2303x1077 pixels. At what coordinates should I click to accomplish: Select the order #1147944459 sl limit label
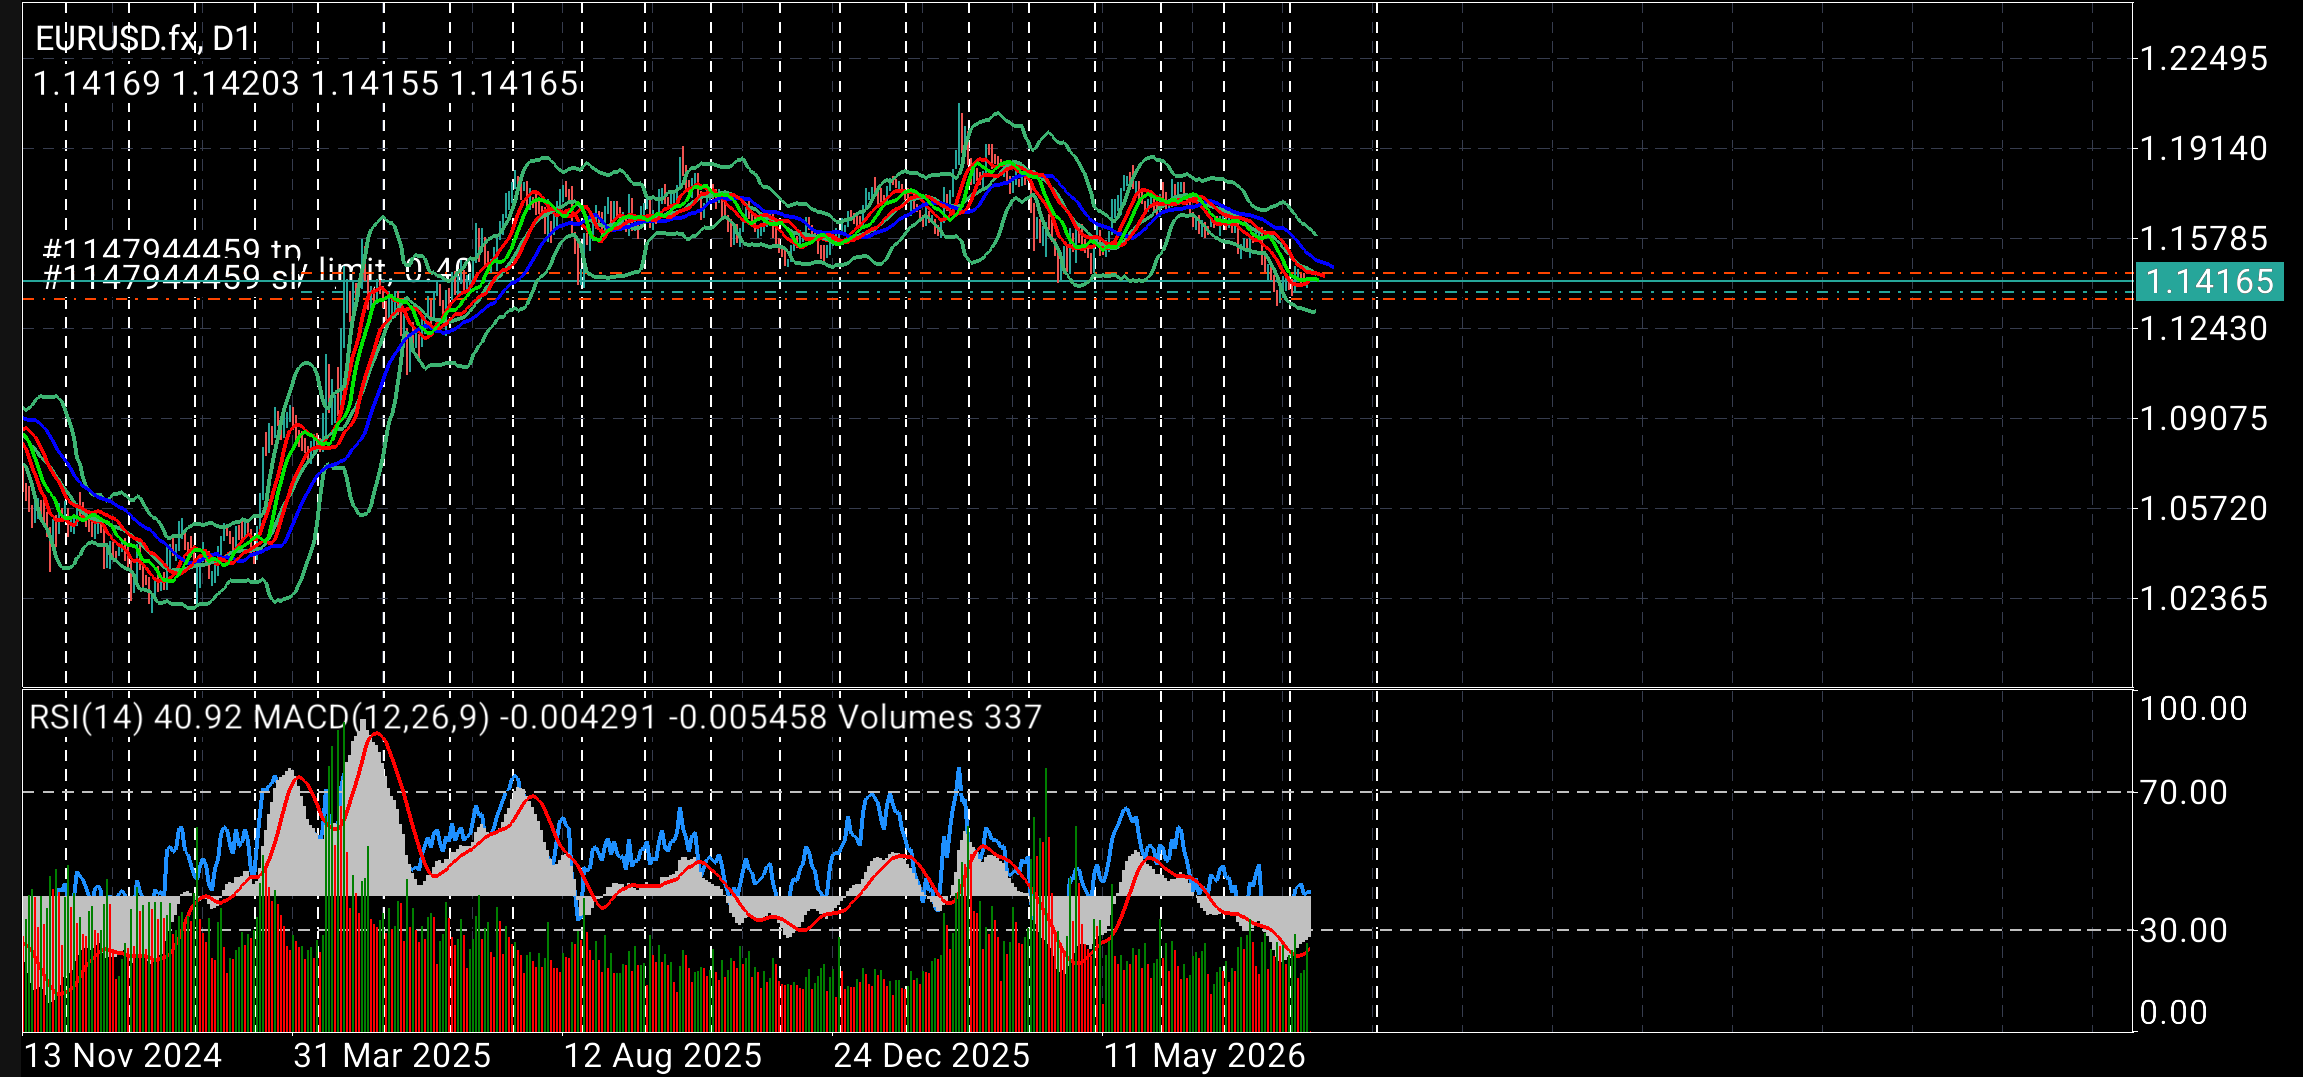tap(258, 273)
